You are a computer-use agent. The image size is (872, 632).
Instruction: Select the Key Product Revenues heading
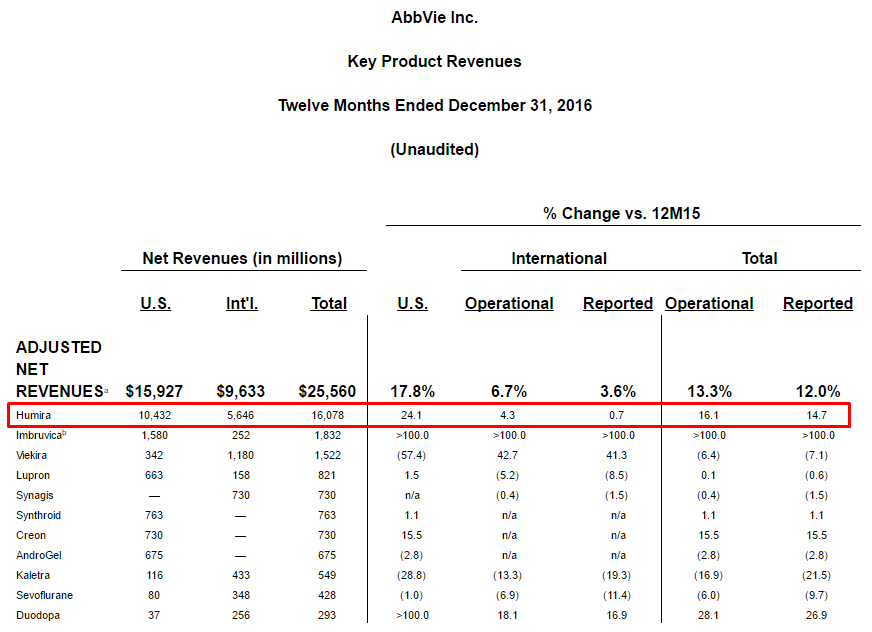[434, 61]
